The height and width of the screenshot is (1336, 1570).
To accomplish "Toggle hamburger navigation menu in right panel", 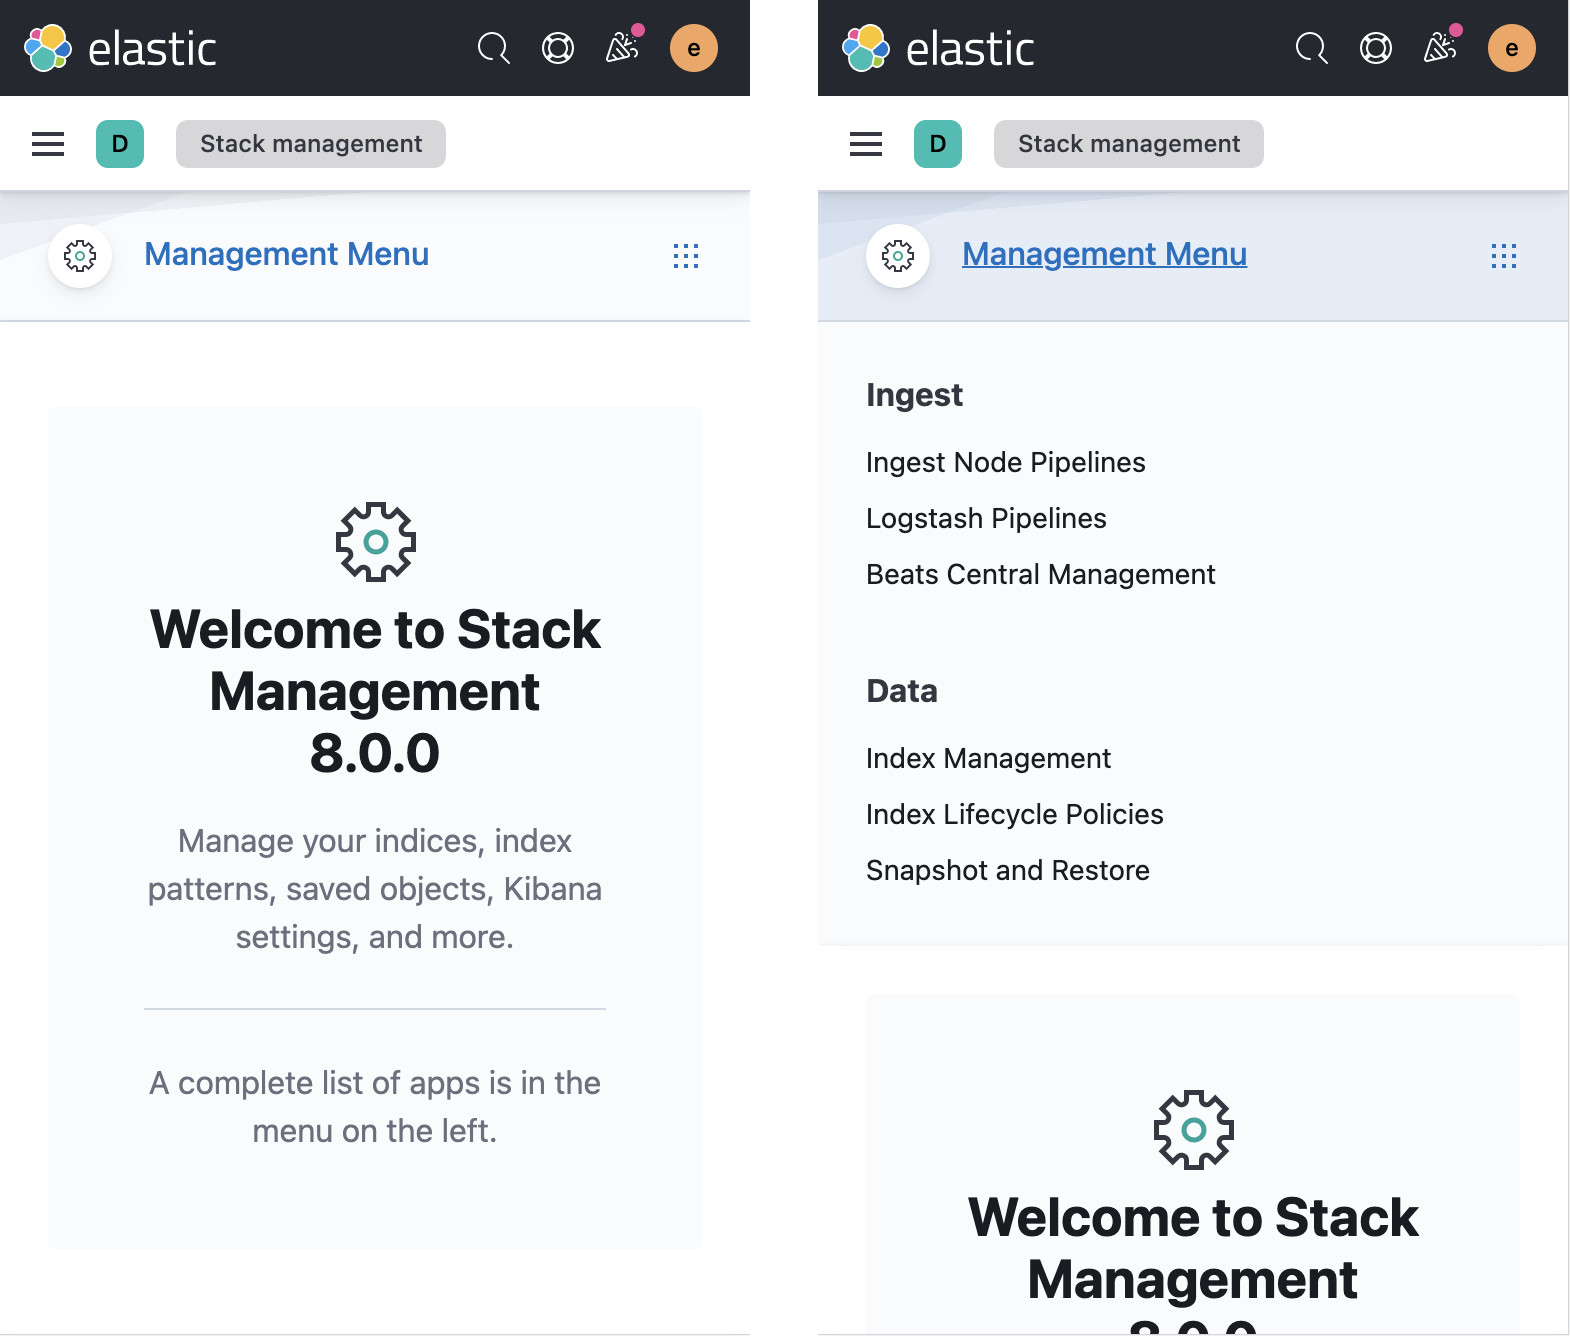I will click(866, 144).
